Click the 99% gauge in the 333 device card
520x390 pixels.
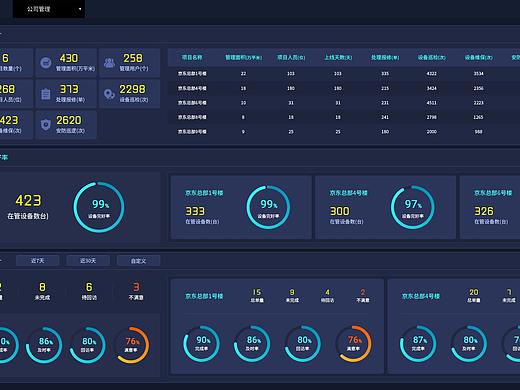268,207
